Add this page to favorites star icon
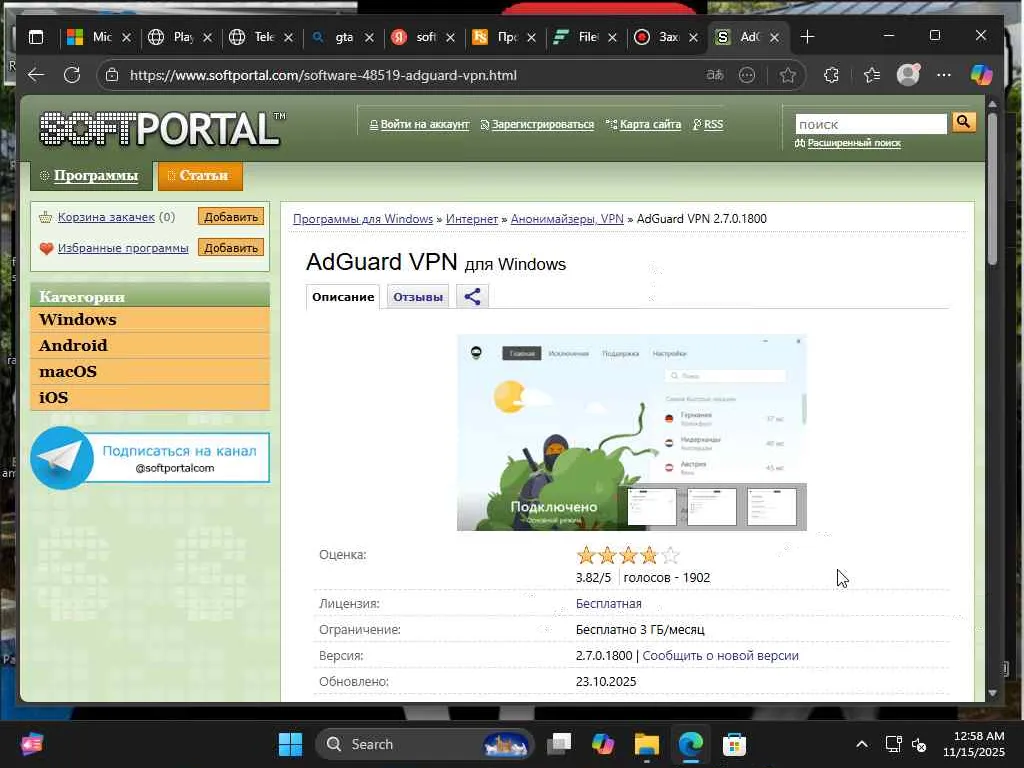1024x768 pixels. click(788, 75)
